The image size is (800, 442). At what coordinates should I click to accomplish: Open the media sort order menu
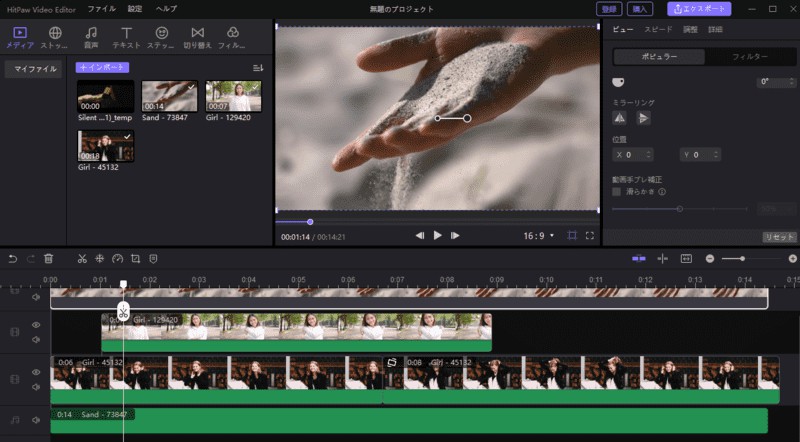pyautogui.click(x=258, y=67)
